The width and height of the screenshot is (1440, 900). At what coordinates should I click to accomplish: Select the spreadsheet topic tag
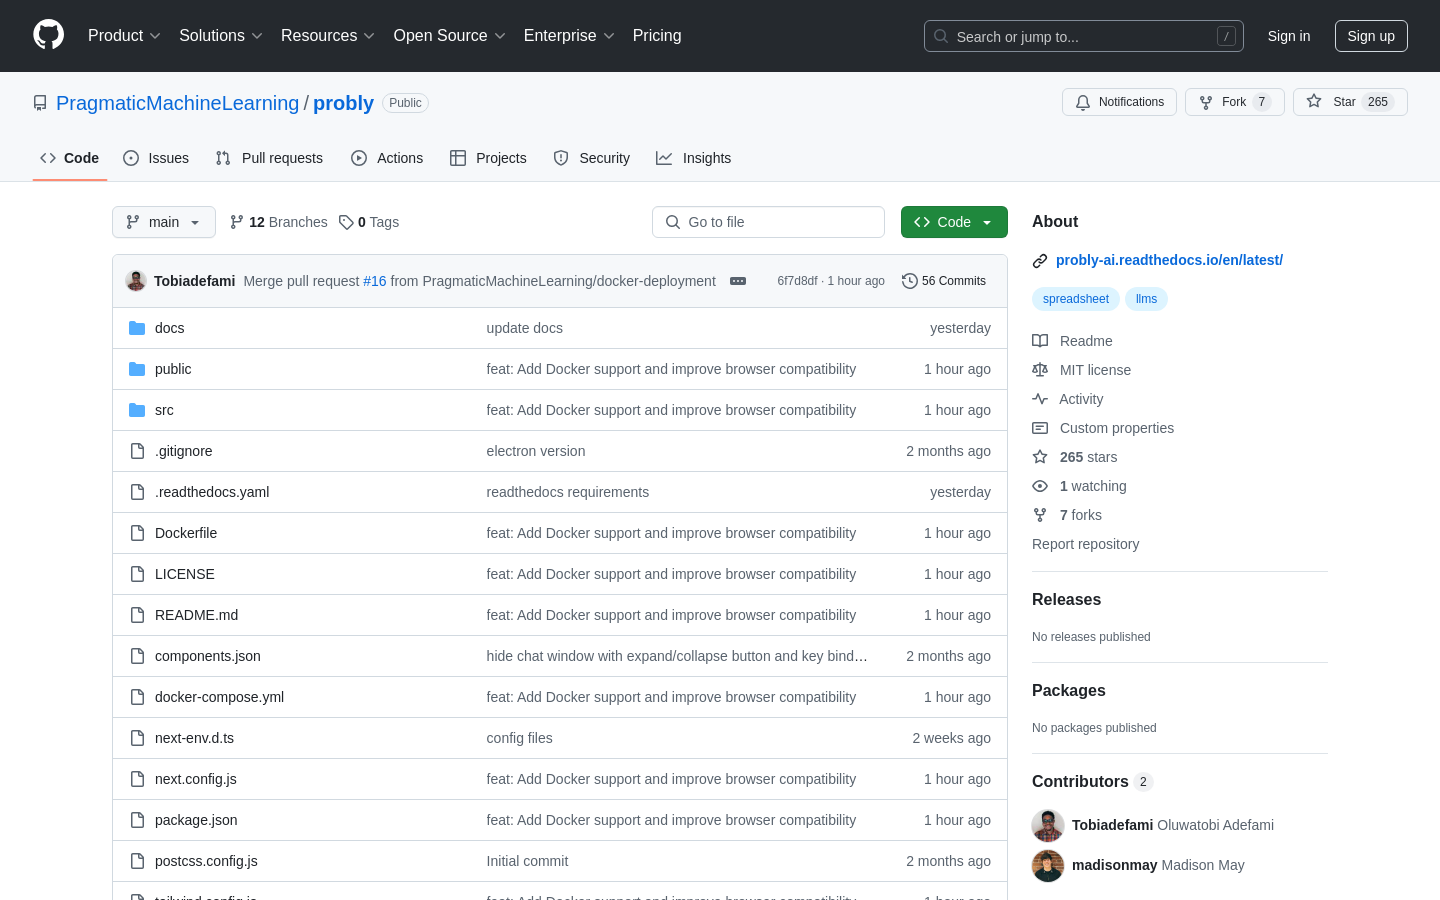click(1076, 299)
